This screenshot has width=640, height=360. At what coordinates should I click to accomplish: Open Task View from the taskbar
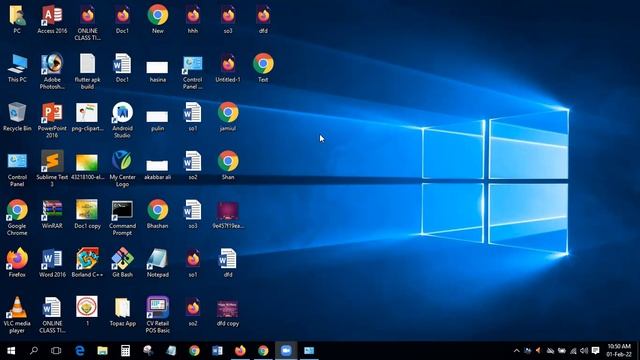(56, 351)
